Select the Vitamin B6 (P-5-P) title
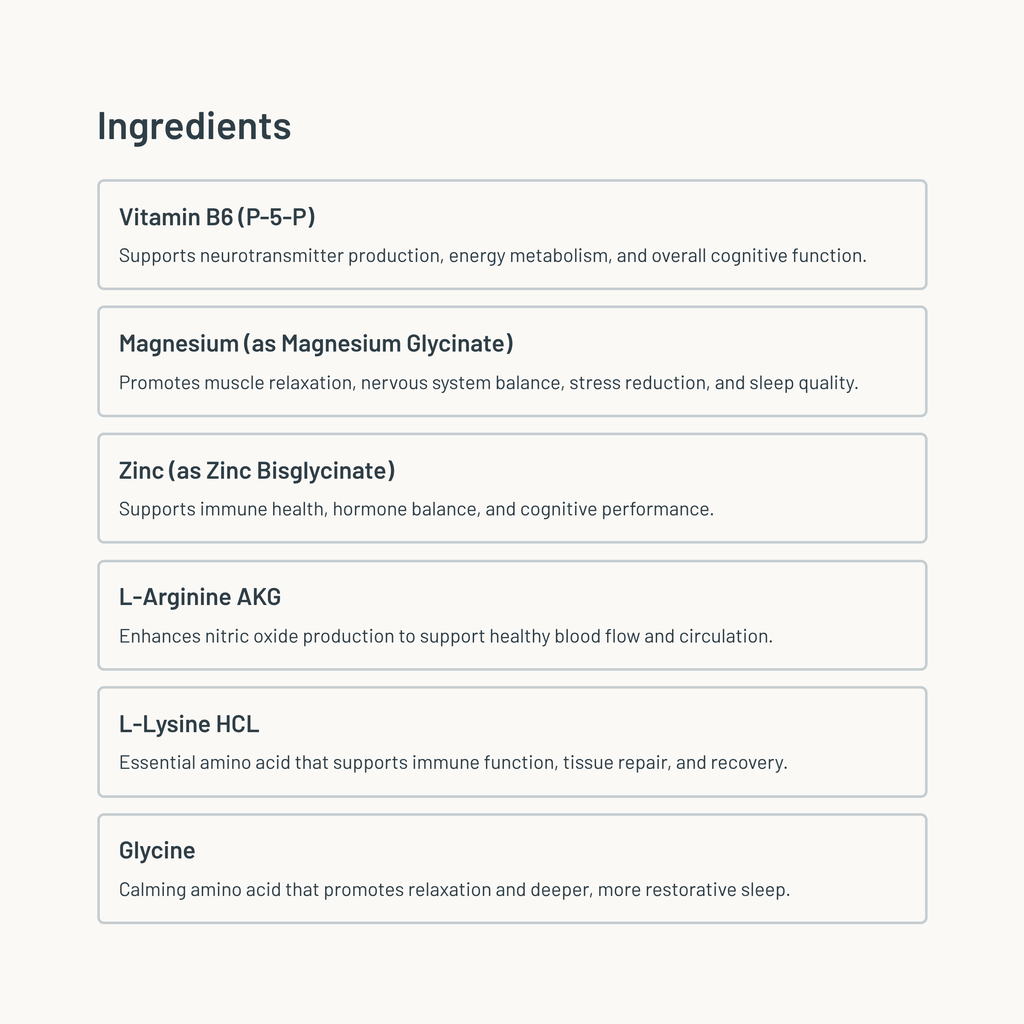The width and height of the screenshot is (1024, 1024). point(217,217)
